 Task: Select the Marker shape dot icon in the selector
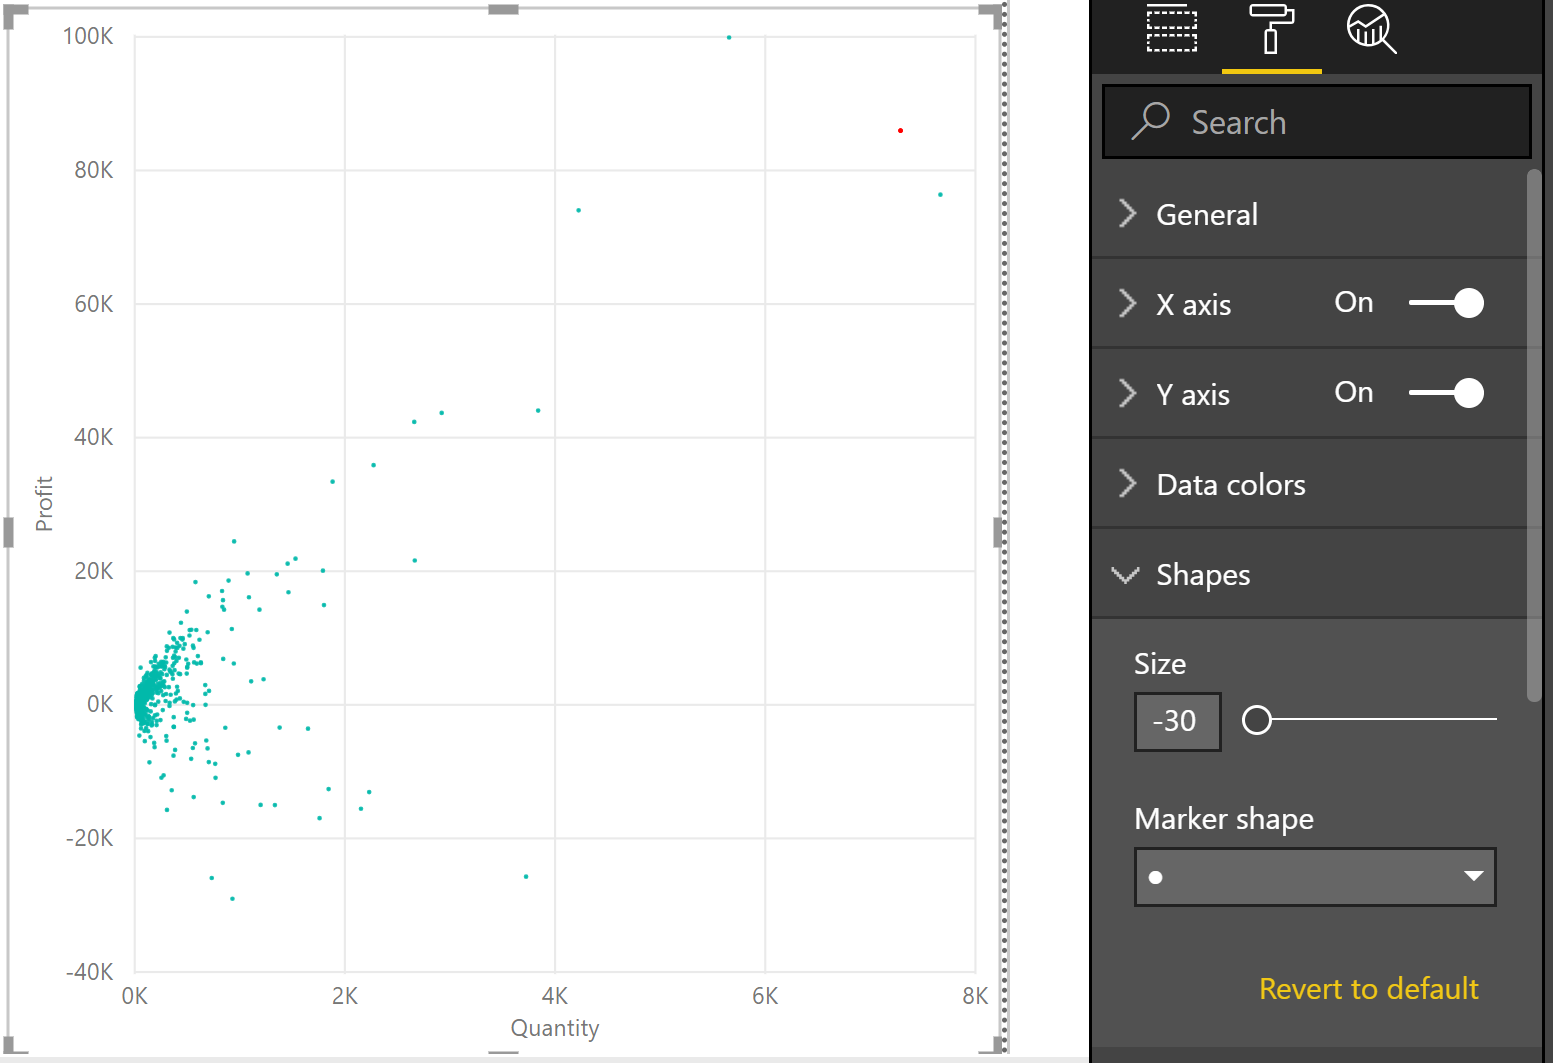[1155, 877]
